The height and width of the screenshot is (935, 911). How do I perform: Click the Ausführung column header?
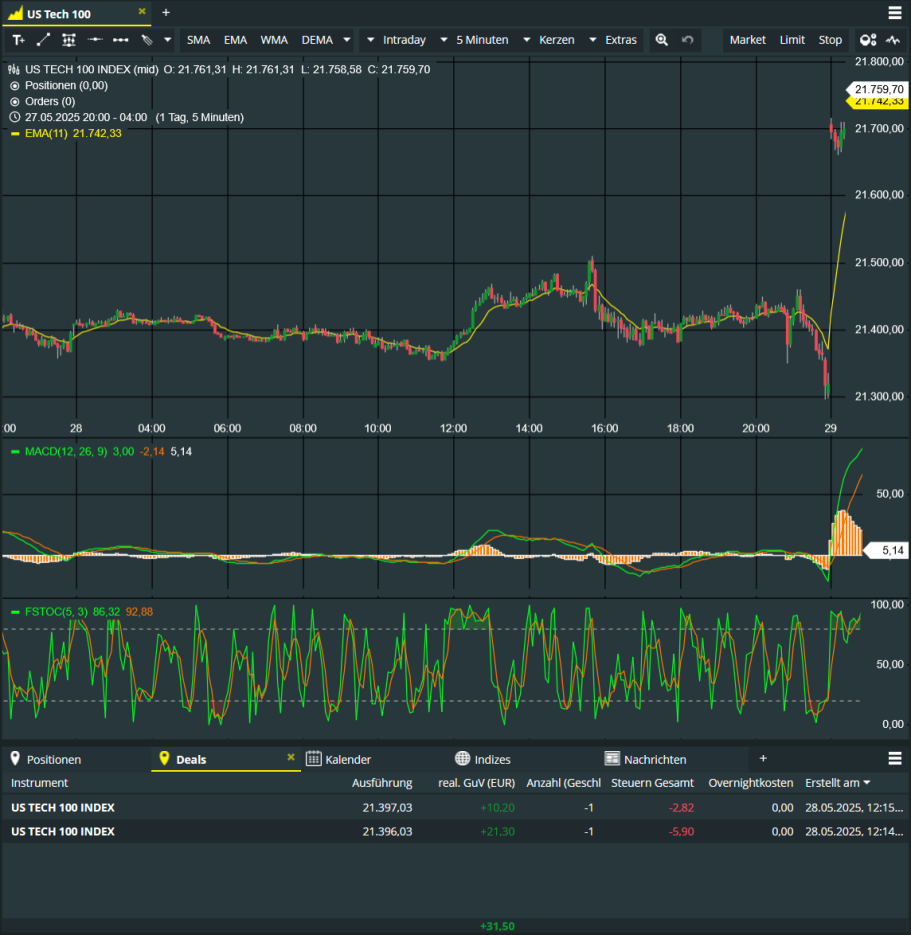pos(382,783)
